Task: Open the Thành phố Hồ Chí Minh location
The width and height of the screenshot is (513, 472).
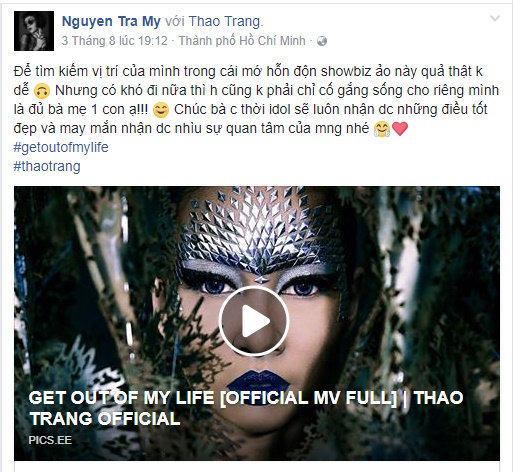Action: click(x=242, y=41)
